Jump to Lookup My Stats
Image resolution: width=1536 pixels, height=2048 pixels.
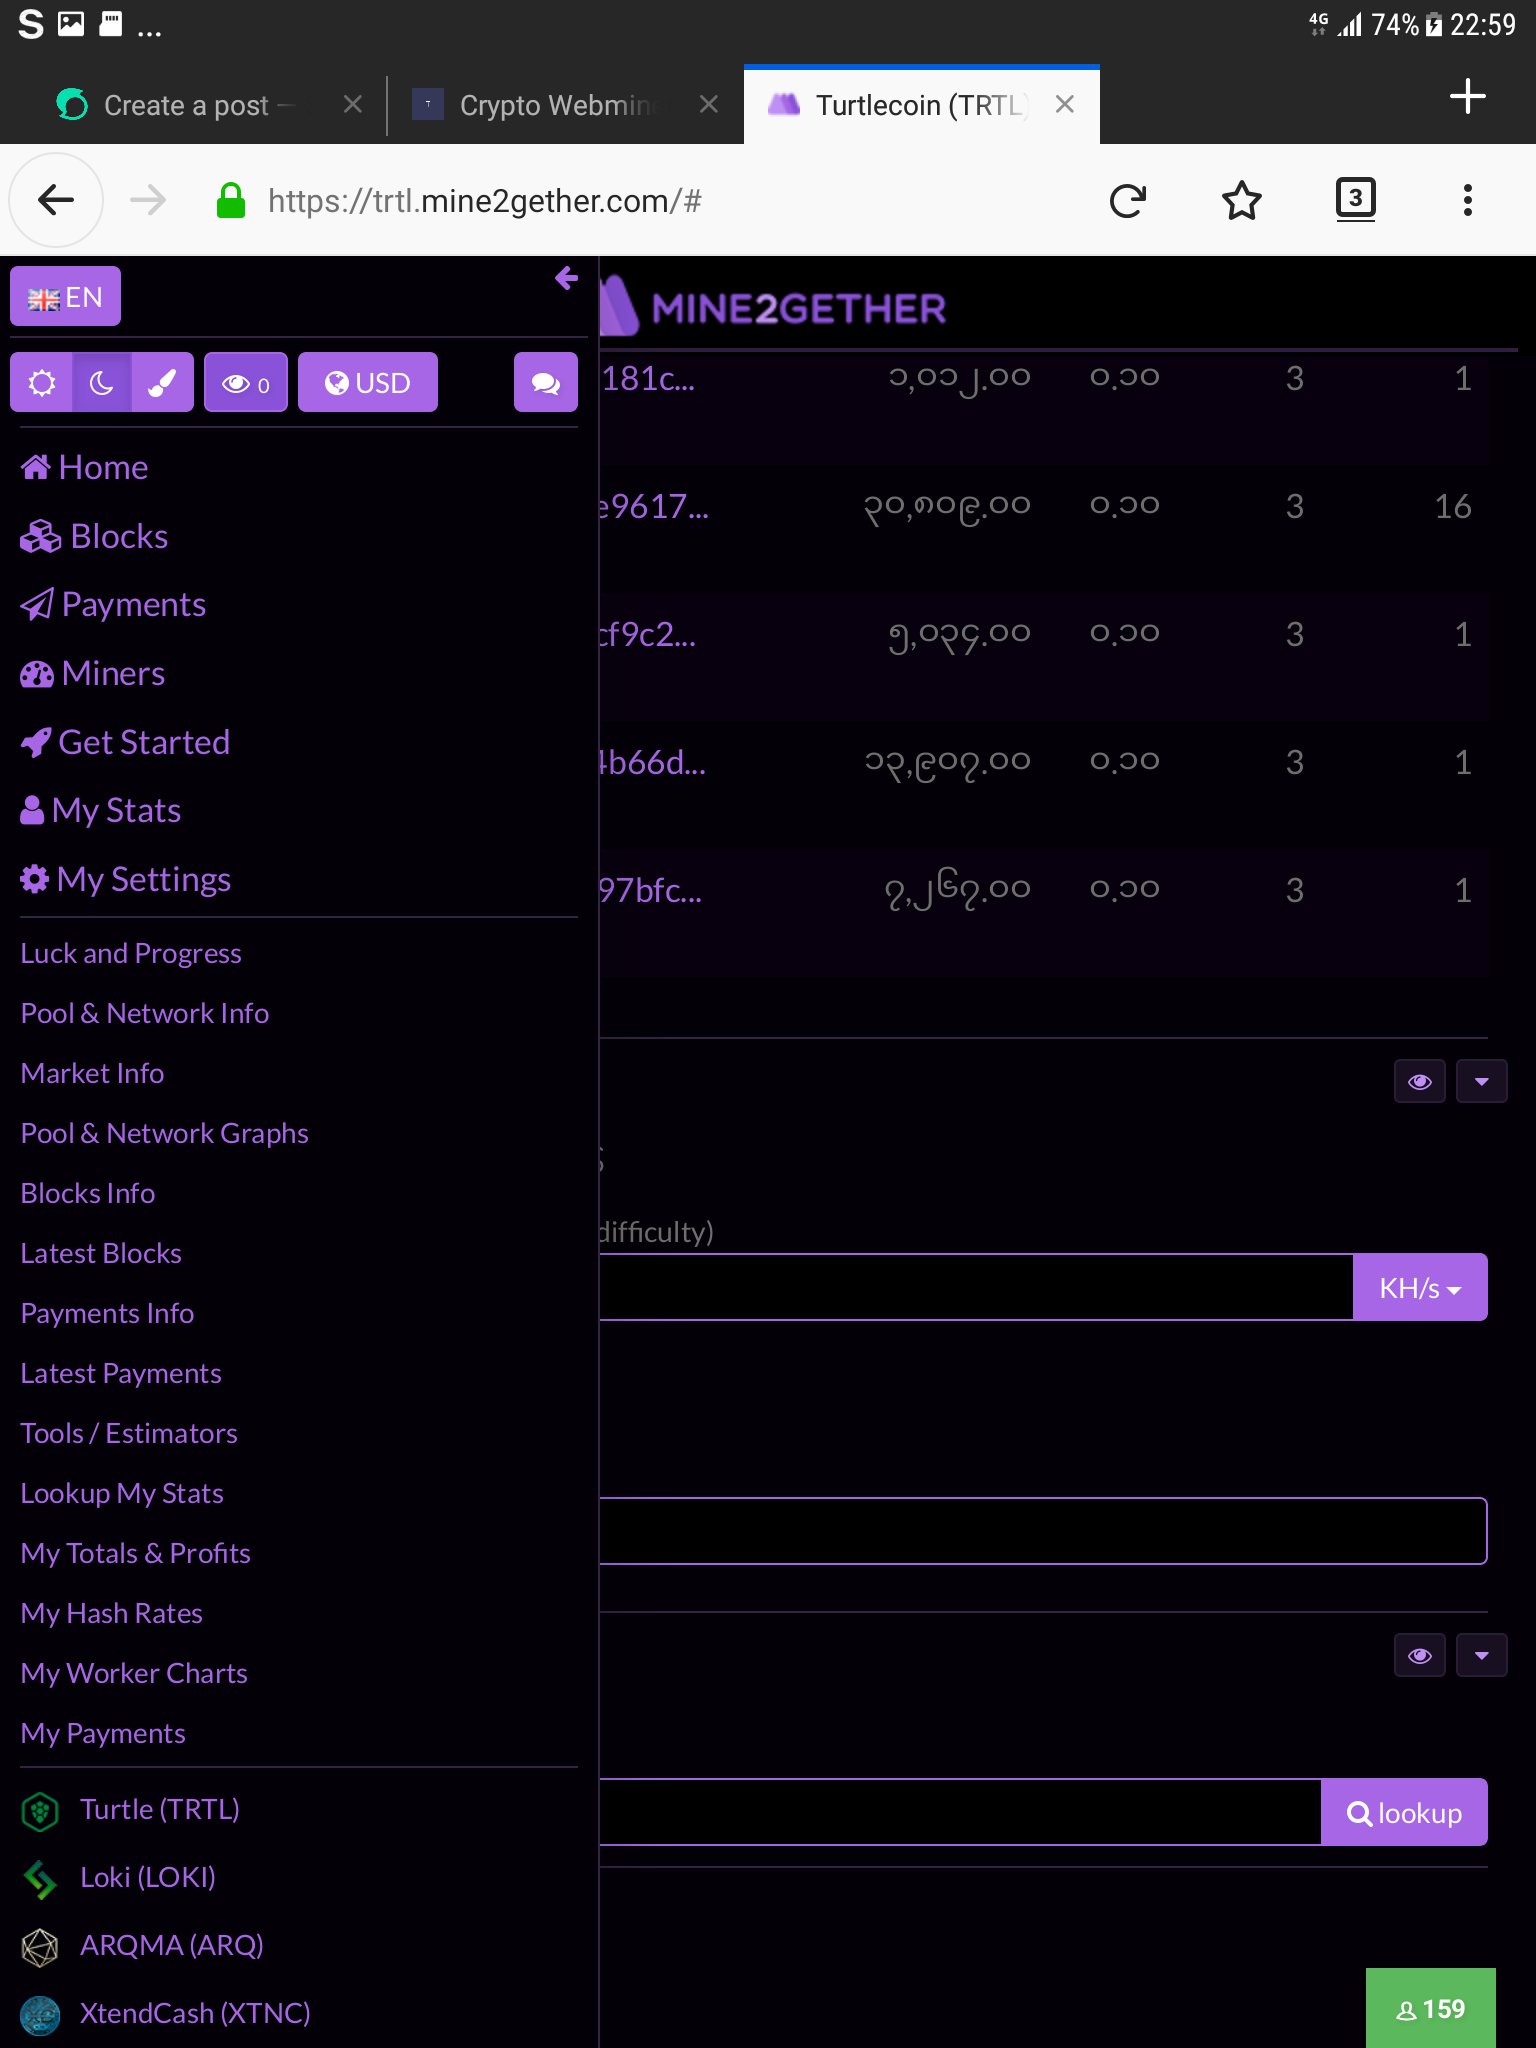122,1493
